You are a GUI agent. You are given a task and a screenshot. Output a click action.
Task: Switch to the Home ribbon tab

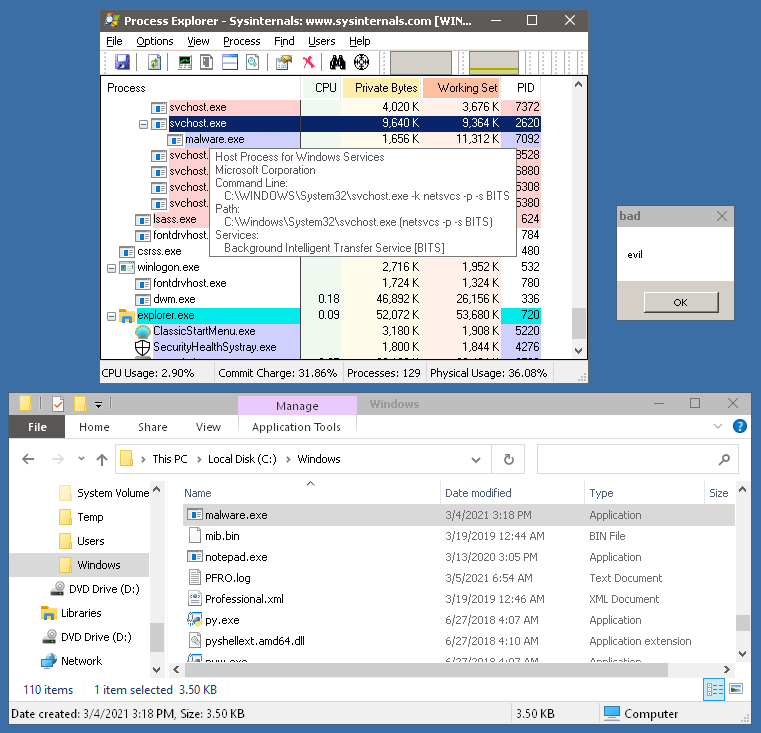click(94, 427)
